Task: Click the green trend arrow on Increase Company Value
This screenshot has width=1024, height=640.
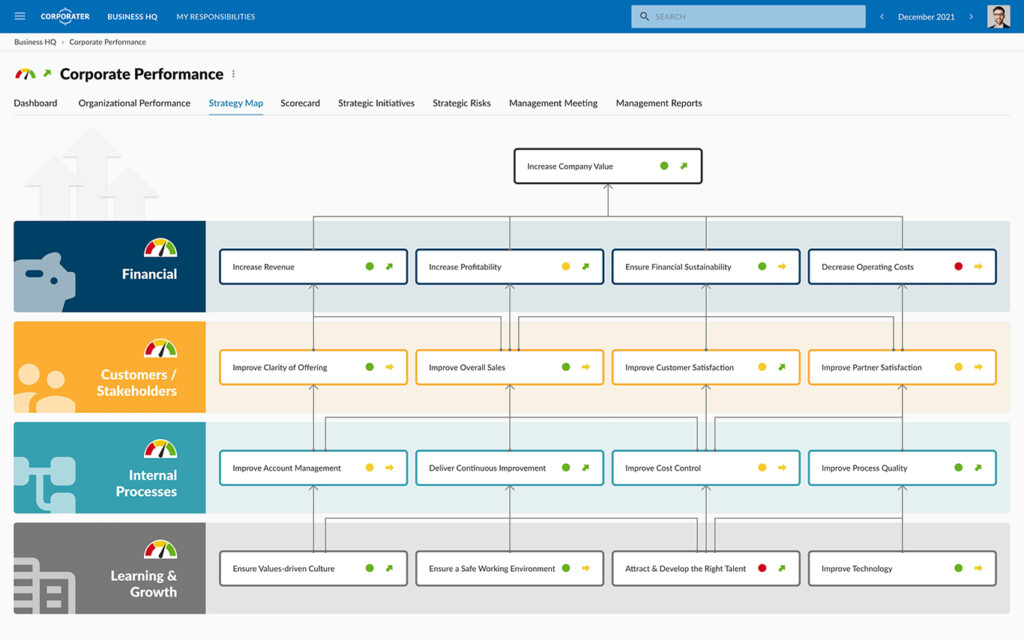Action: (x=684, y=166)
